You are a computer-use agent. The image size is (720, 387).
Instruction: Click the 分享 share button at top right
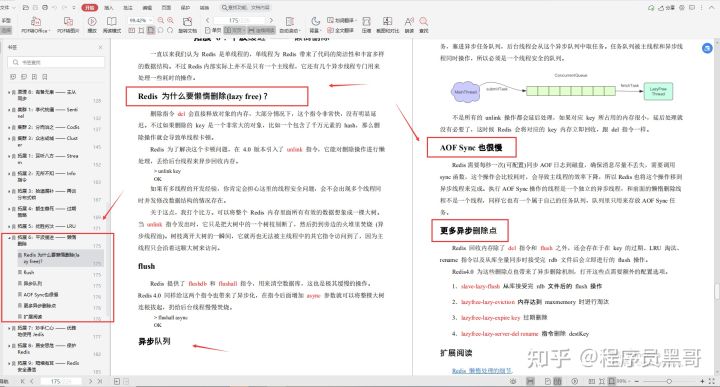(666, 8)
